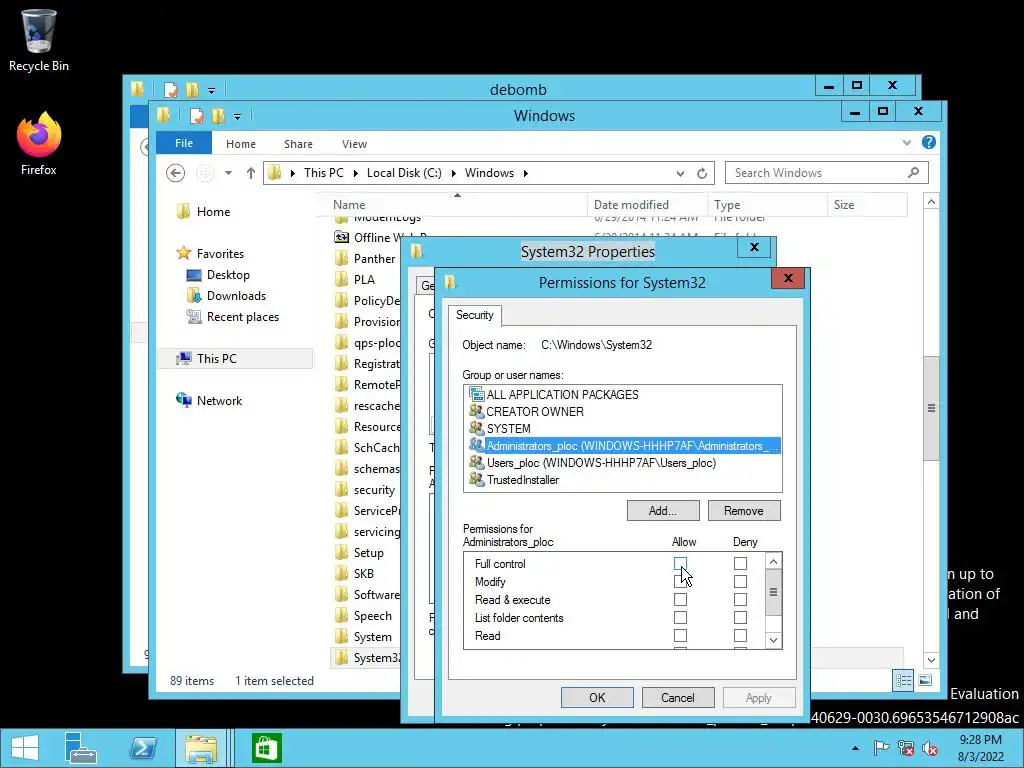The width and height of the screenshot is (1024, 768).
Task: Open Server Manager from the taskbar
Action: [x=80, y=748]
